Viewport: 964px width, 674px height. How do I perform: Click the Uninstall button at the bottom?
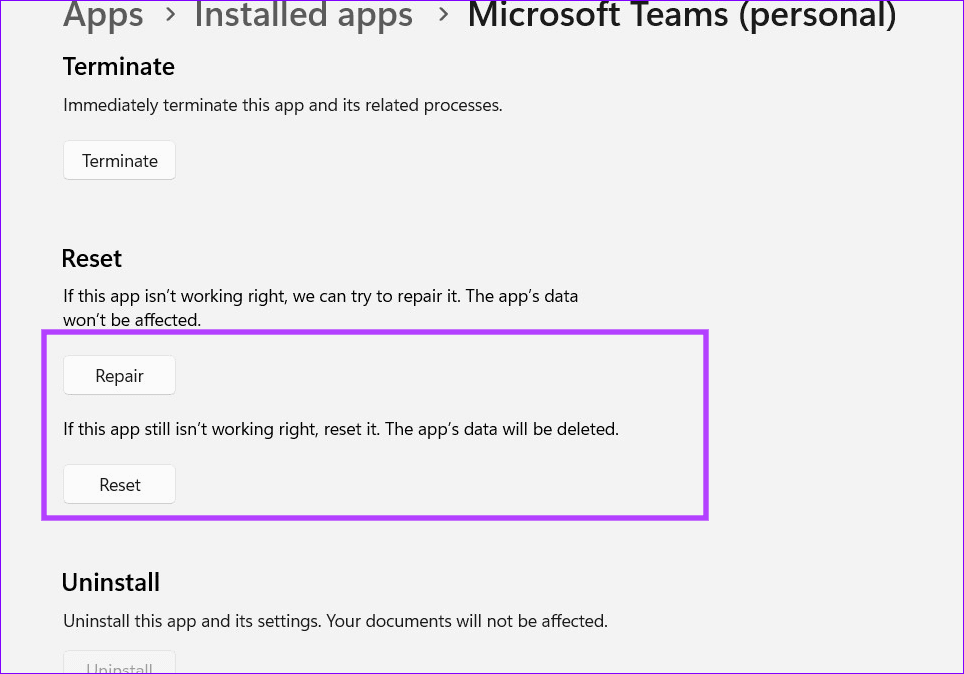119,666
